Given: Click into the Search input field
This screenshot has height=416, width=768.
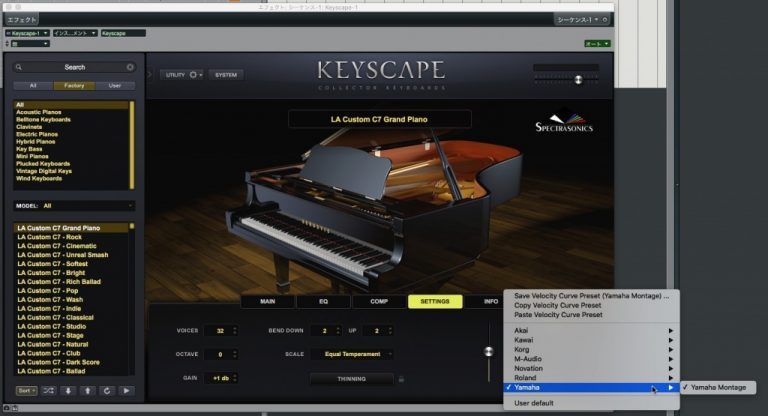Looking at the screenshot, I should coord(74,67).
